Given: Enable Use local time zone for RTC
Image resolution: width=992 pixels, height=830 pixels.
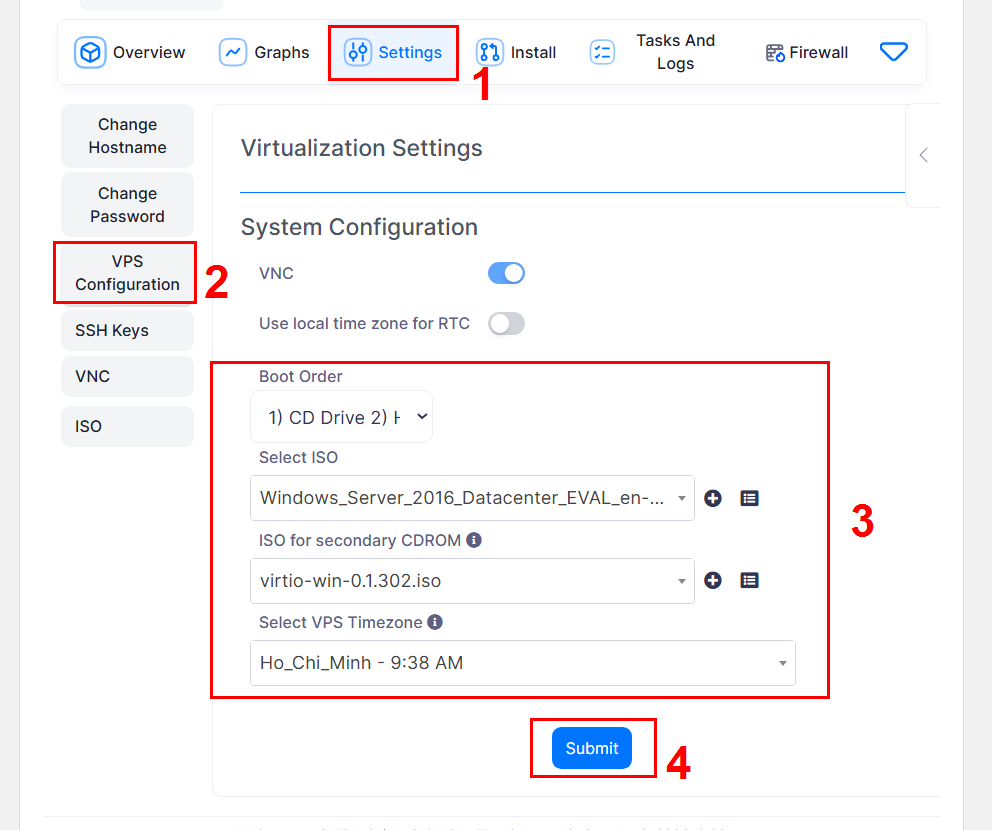Looking at the screenshot, I should tap(506, 324).
